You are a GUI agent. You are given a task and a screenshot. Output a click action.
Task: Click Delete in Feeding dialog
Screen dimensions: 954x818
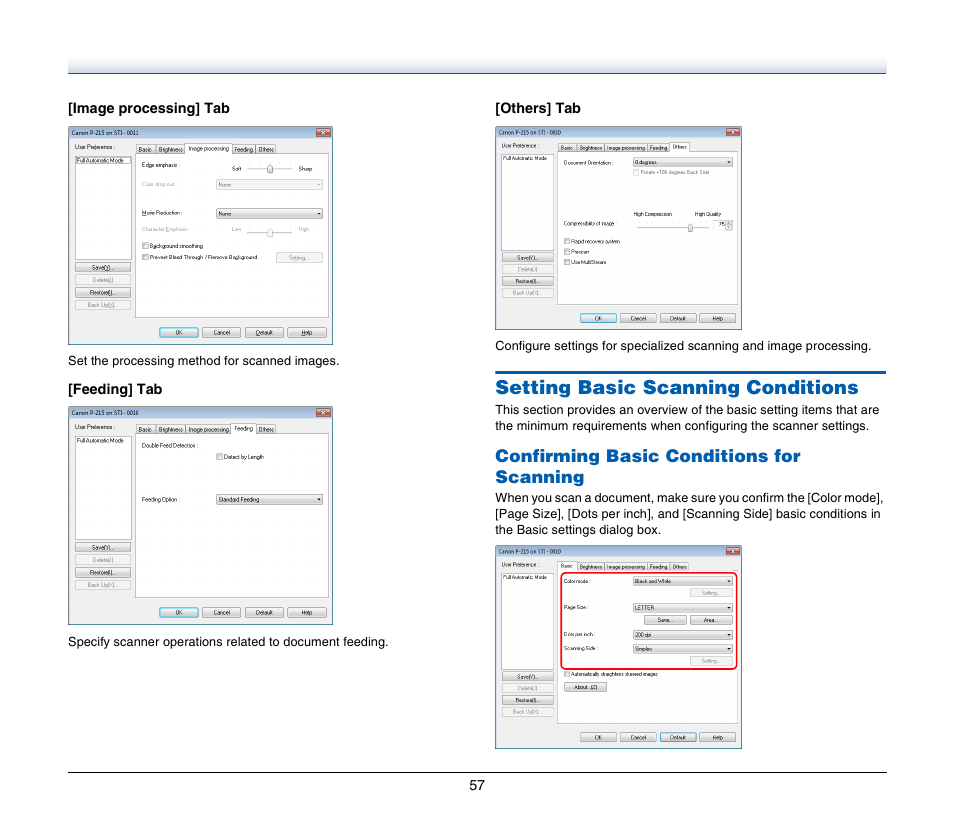(103, 560)
